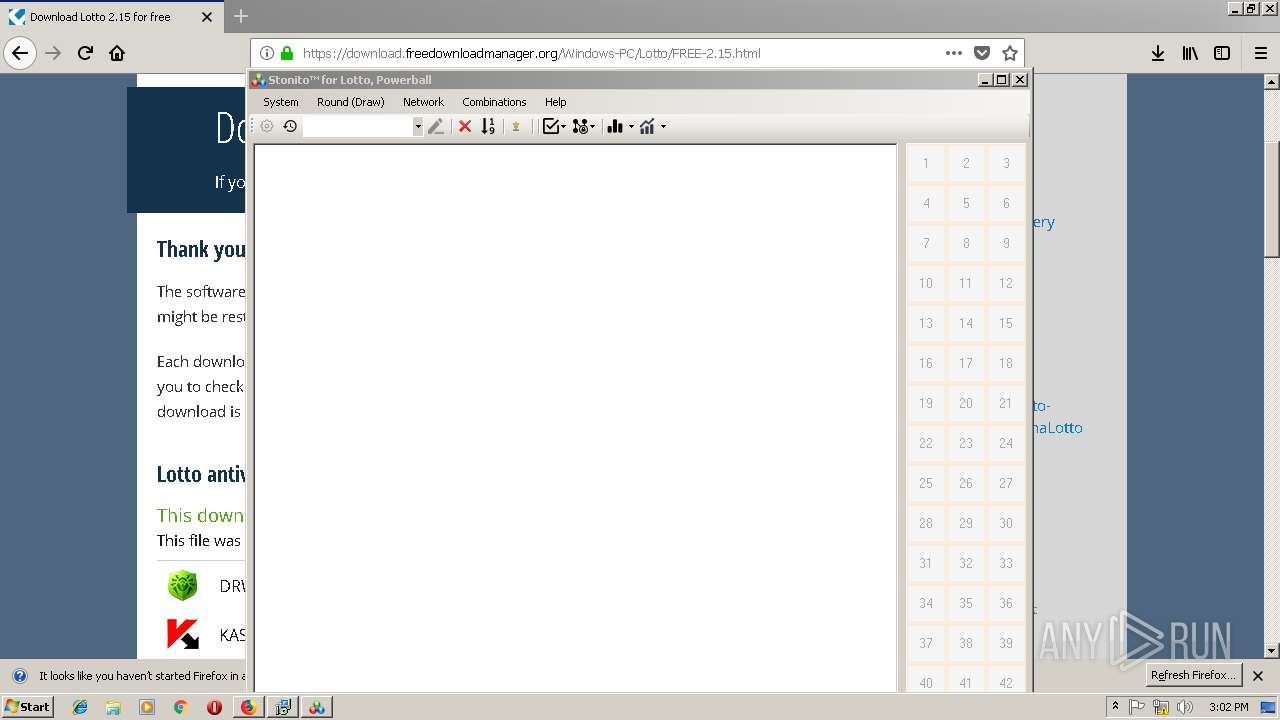Click the Windows Start button
The image size is (1280, 720).
(x=28, y=707)
